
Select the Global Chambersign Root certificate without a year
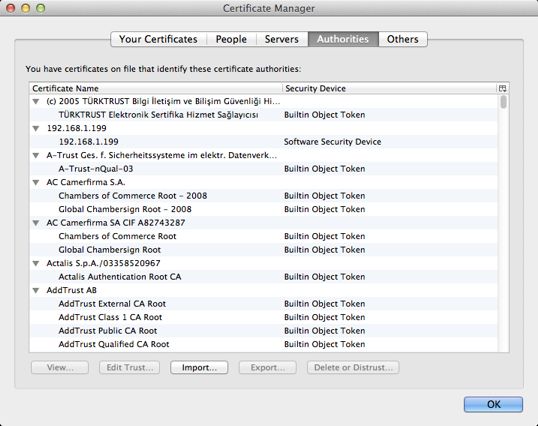[x=264, y=250]
